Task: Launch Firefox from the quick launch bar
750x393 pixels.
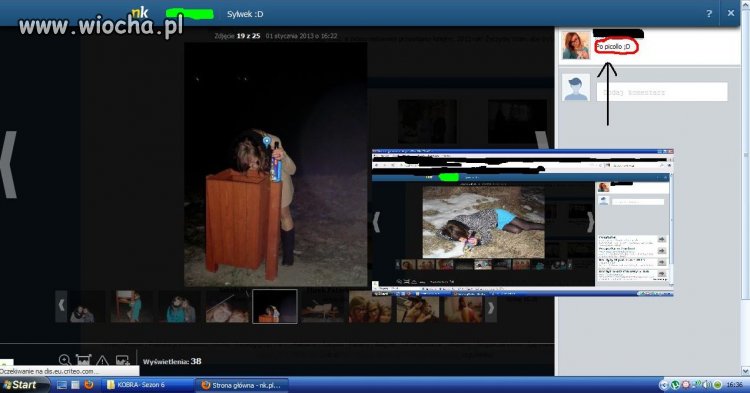Action: pyautogui.click(x=88, y=385)
